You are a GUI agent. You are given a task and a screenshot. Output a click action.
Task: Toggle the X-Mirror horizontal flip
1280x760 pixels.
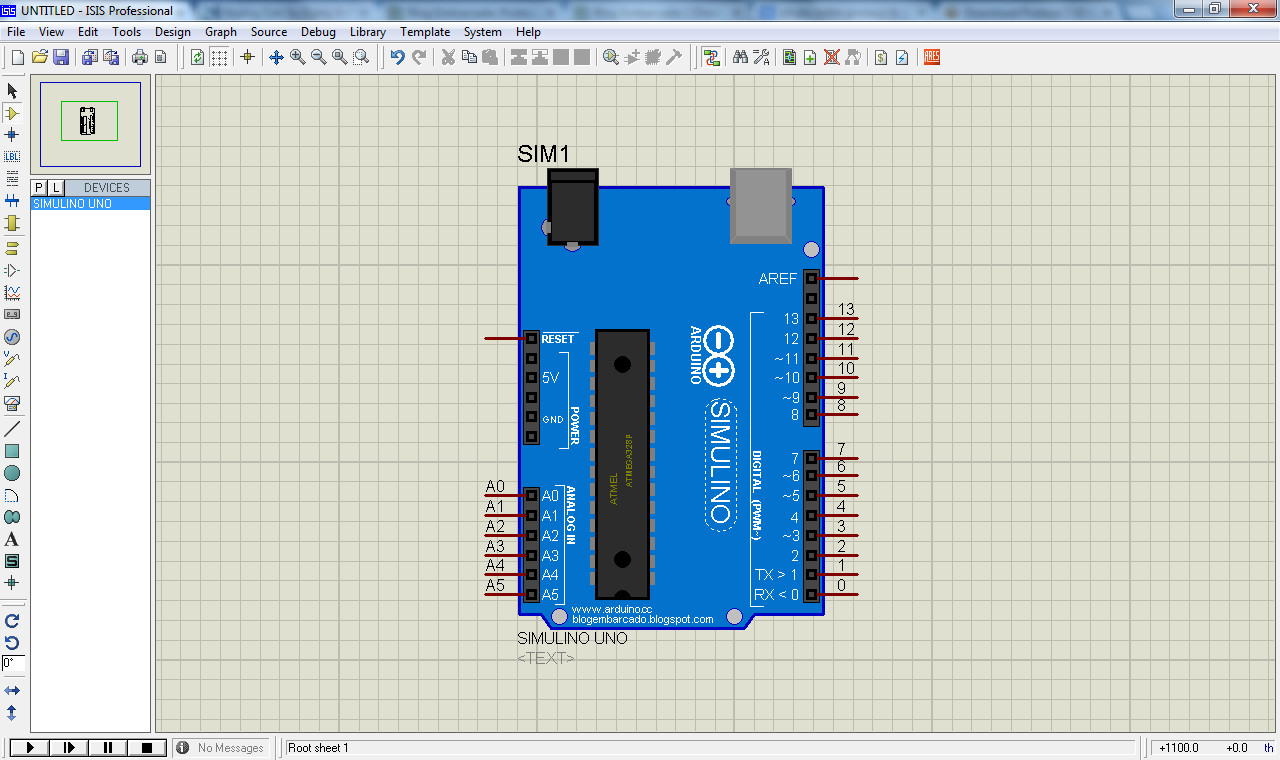[x=12, y=691]
